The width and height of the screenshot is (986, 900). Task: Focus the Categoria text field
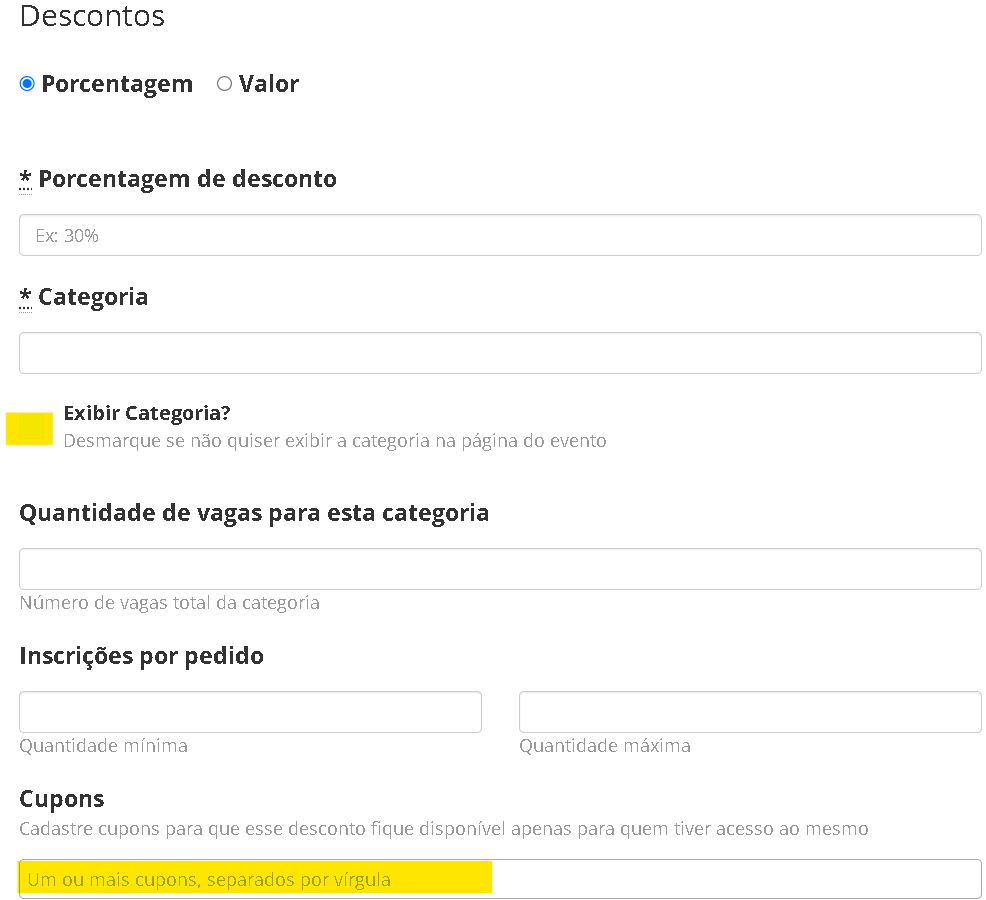(x=500, y=353)
